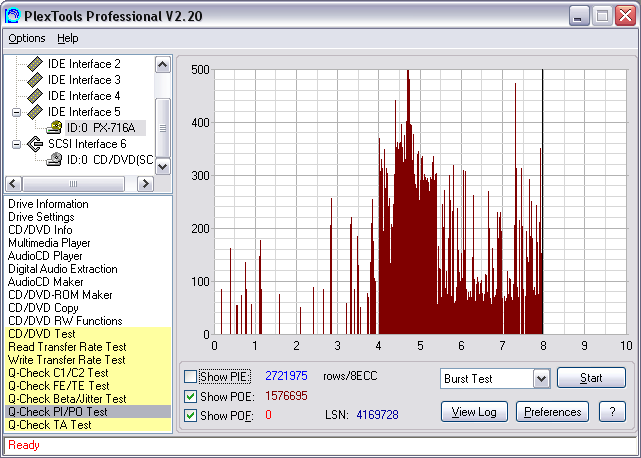This screenshot has height=458, width=641.
Task: Select the ID:0 CD/DVD(SC drive
Action: pyautogui.click(x=110, y=159)
